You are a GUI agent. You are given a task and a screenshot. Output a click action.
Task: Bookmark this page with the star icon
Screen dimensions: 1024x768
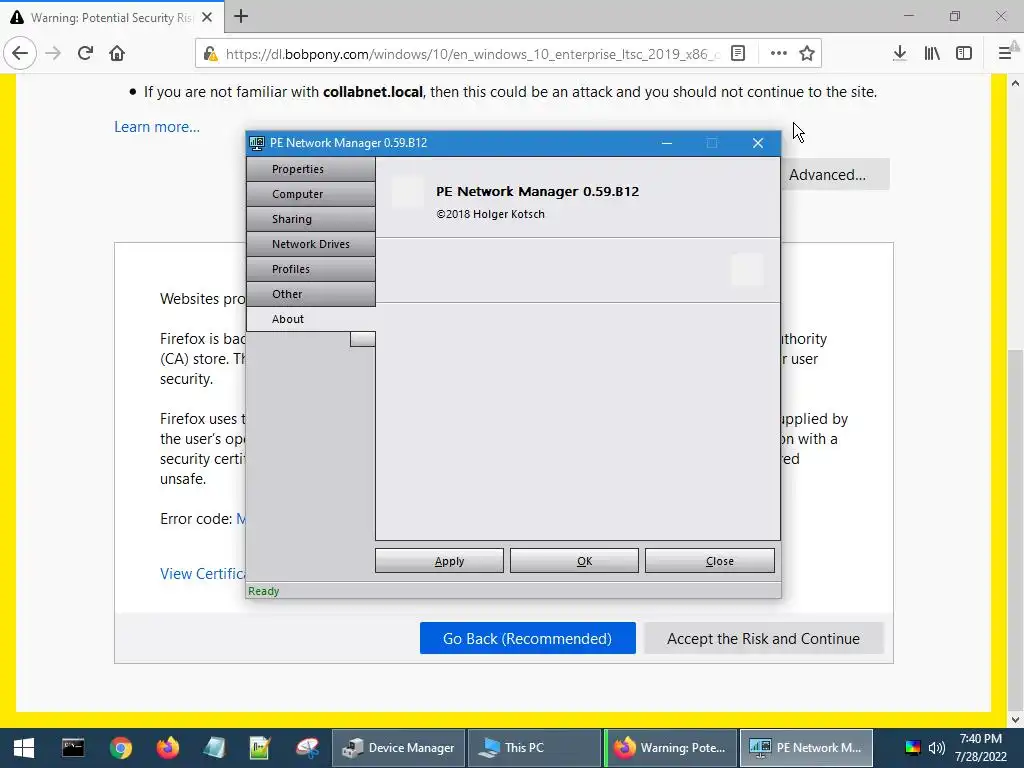click(x=807, y=54)
